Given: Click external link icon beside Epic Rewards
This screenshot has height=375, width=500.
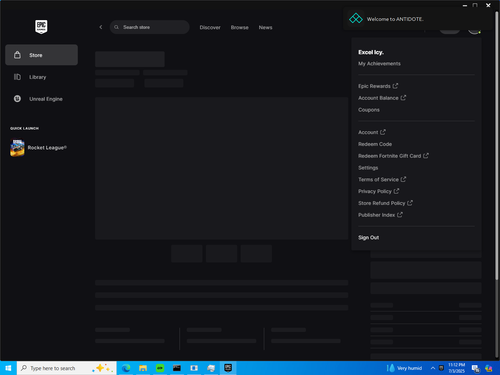Looking at the screenshot, I should [x=395, y=86].
